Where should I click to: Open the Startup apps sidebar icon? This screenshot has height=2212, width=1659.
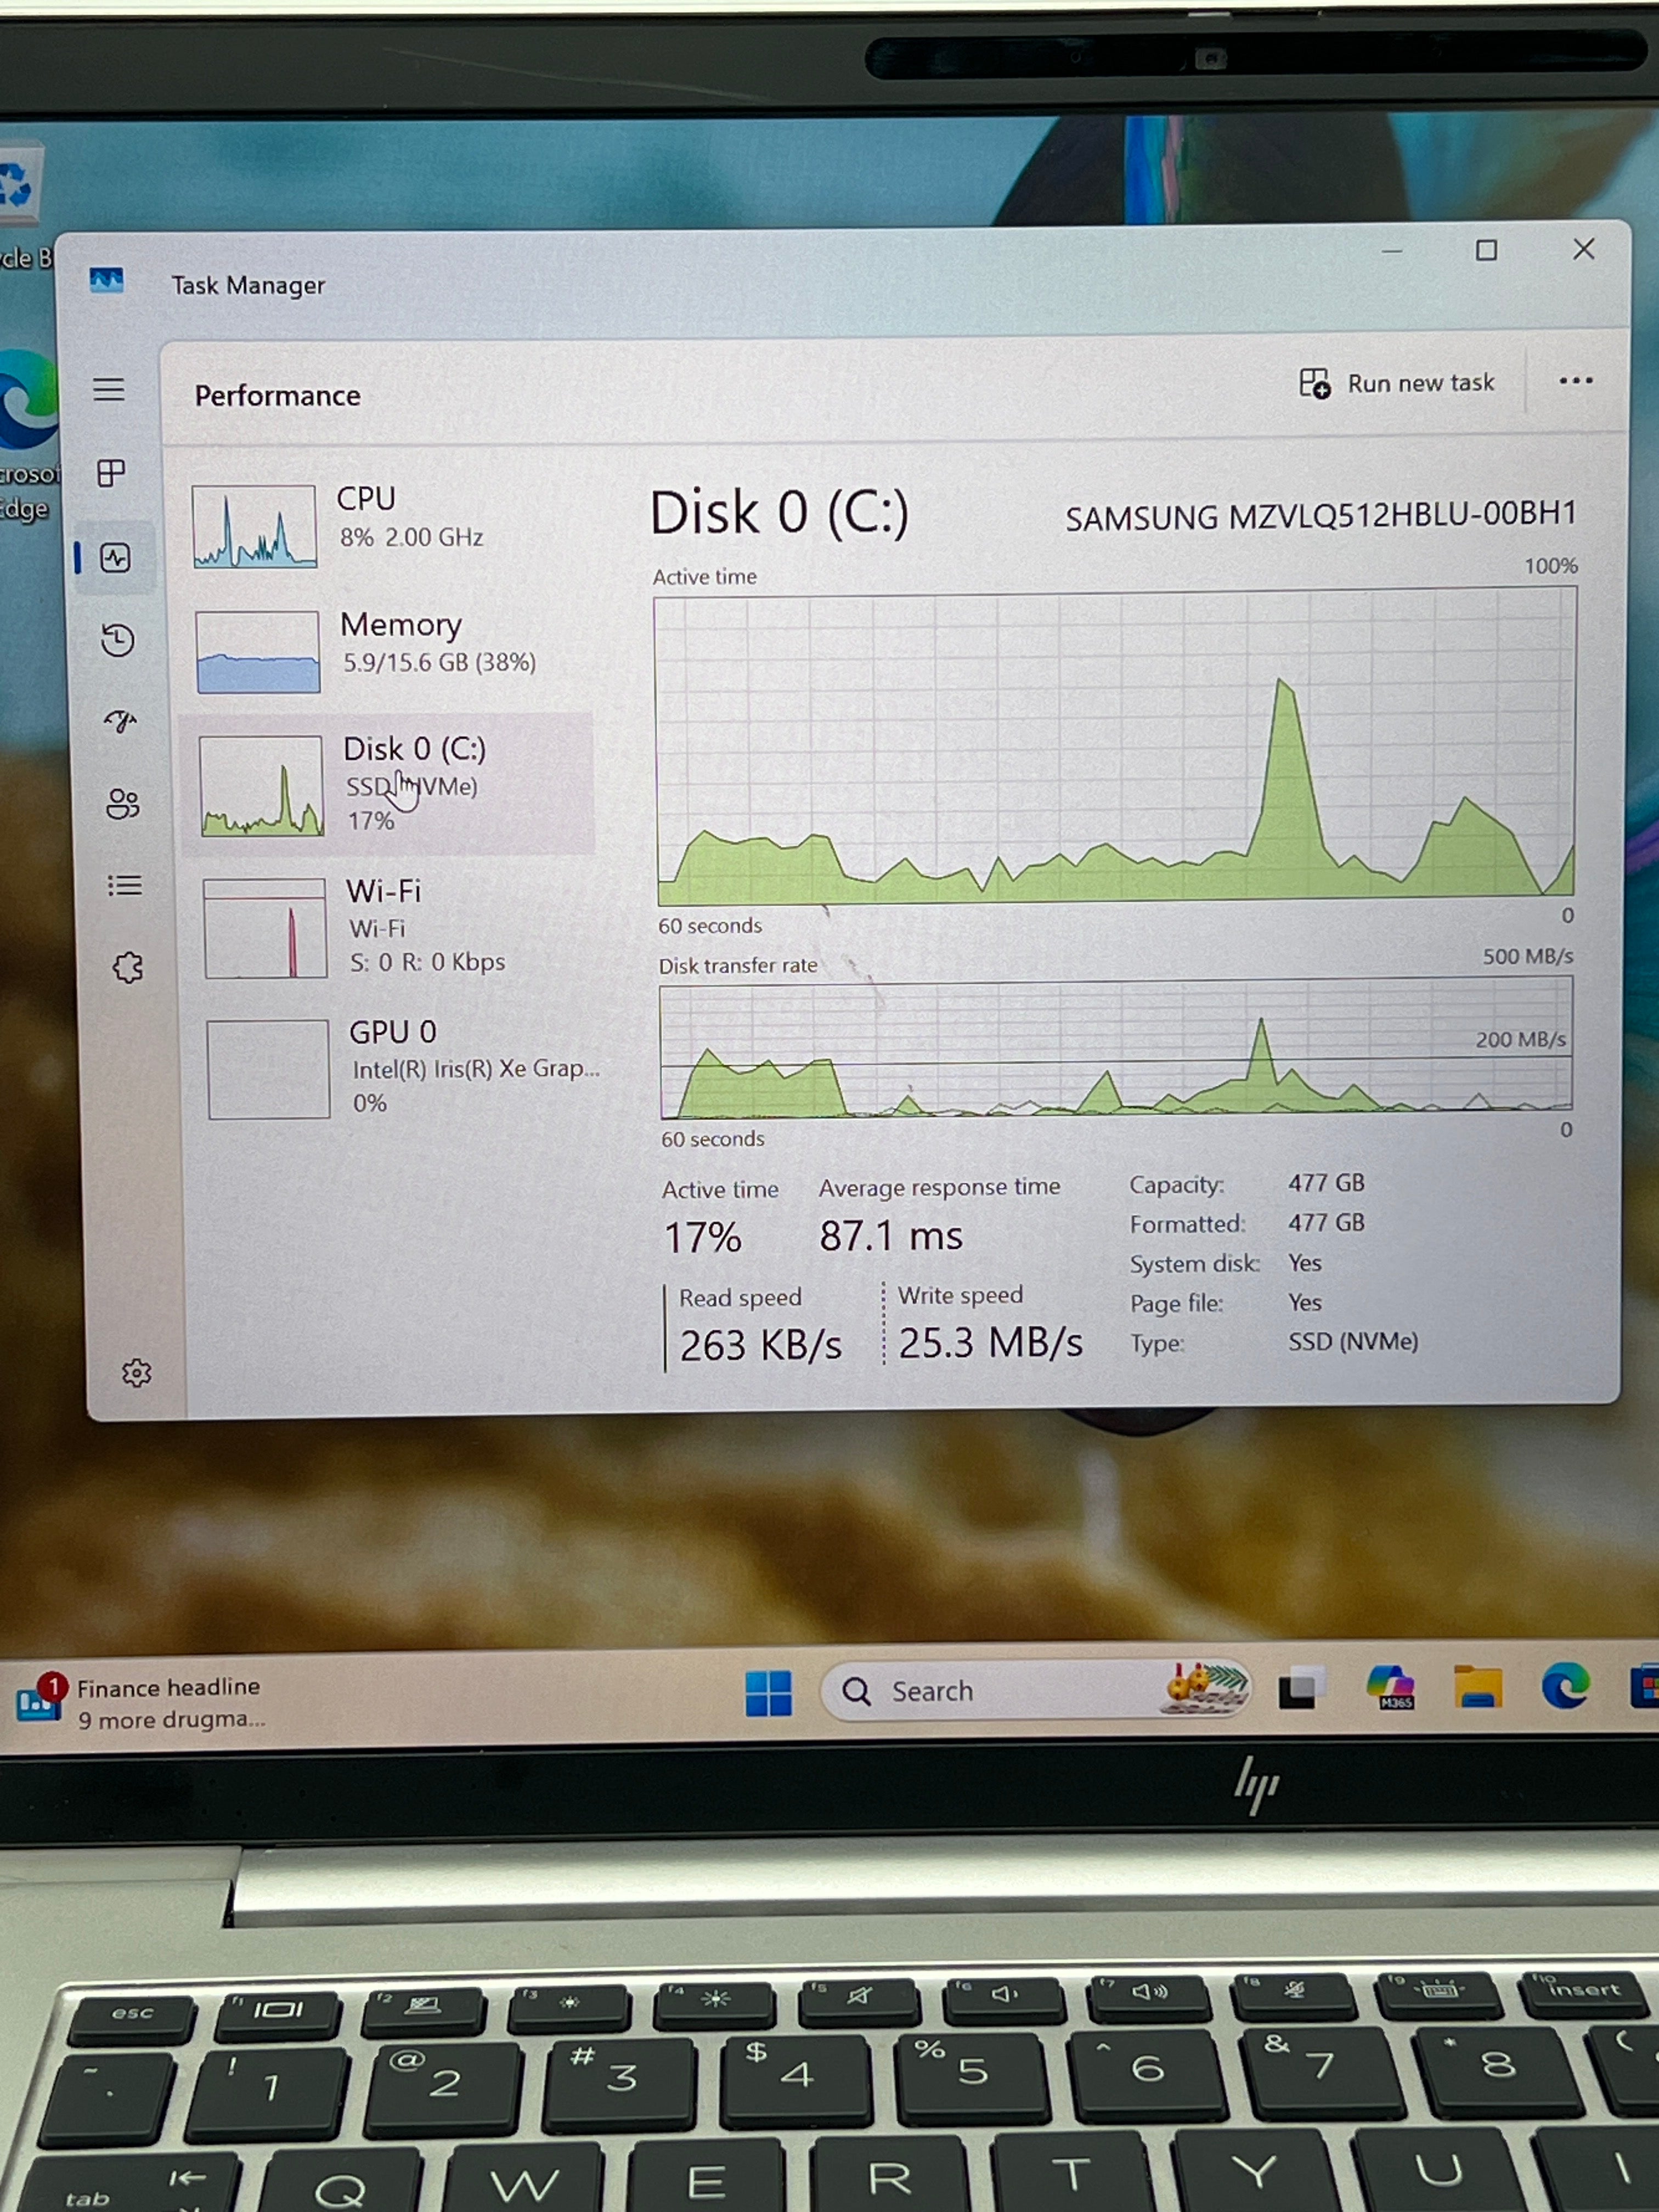click(120, 721)
